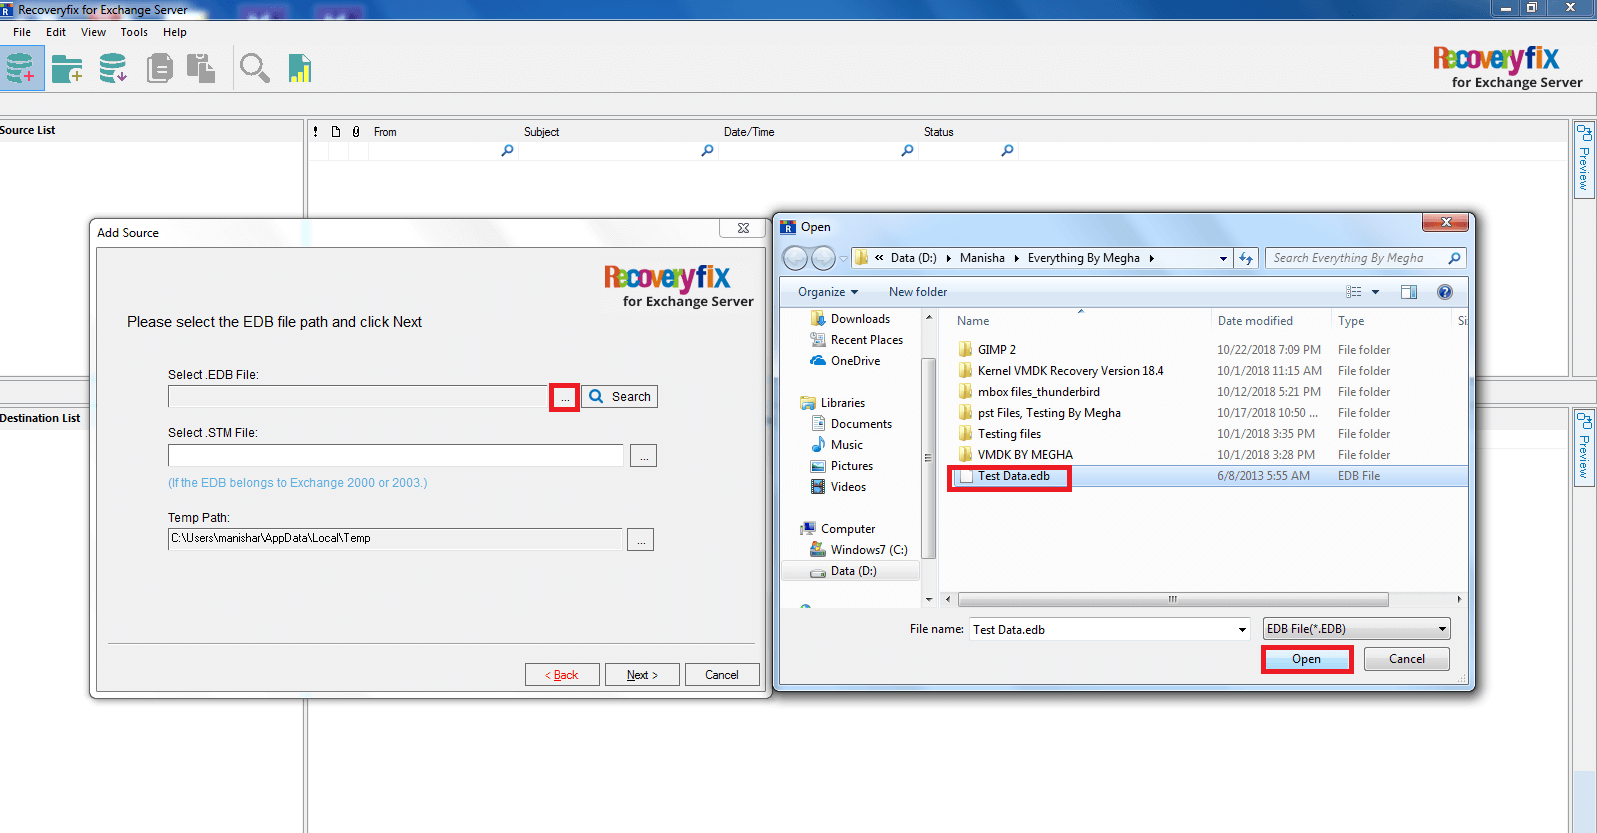This screenshot has height=833, width=1597.
Task: Open the File menu
Action: [x=22, y=32]
